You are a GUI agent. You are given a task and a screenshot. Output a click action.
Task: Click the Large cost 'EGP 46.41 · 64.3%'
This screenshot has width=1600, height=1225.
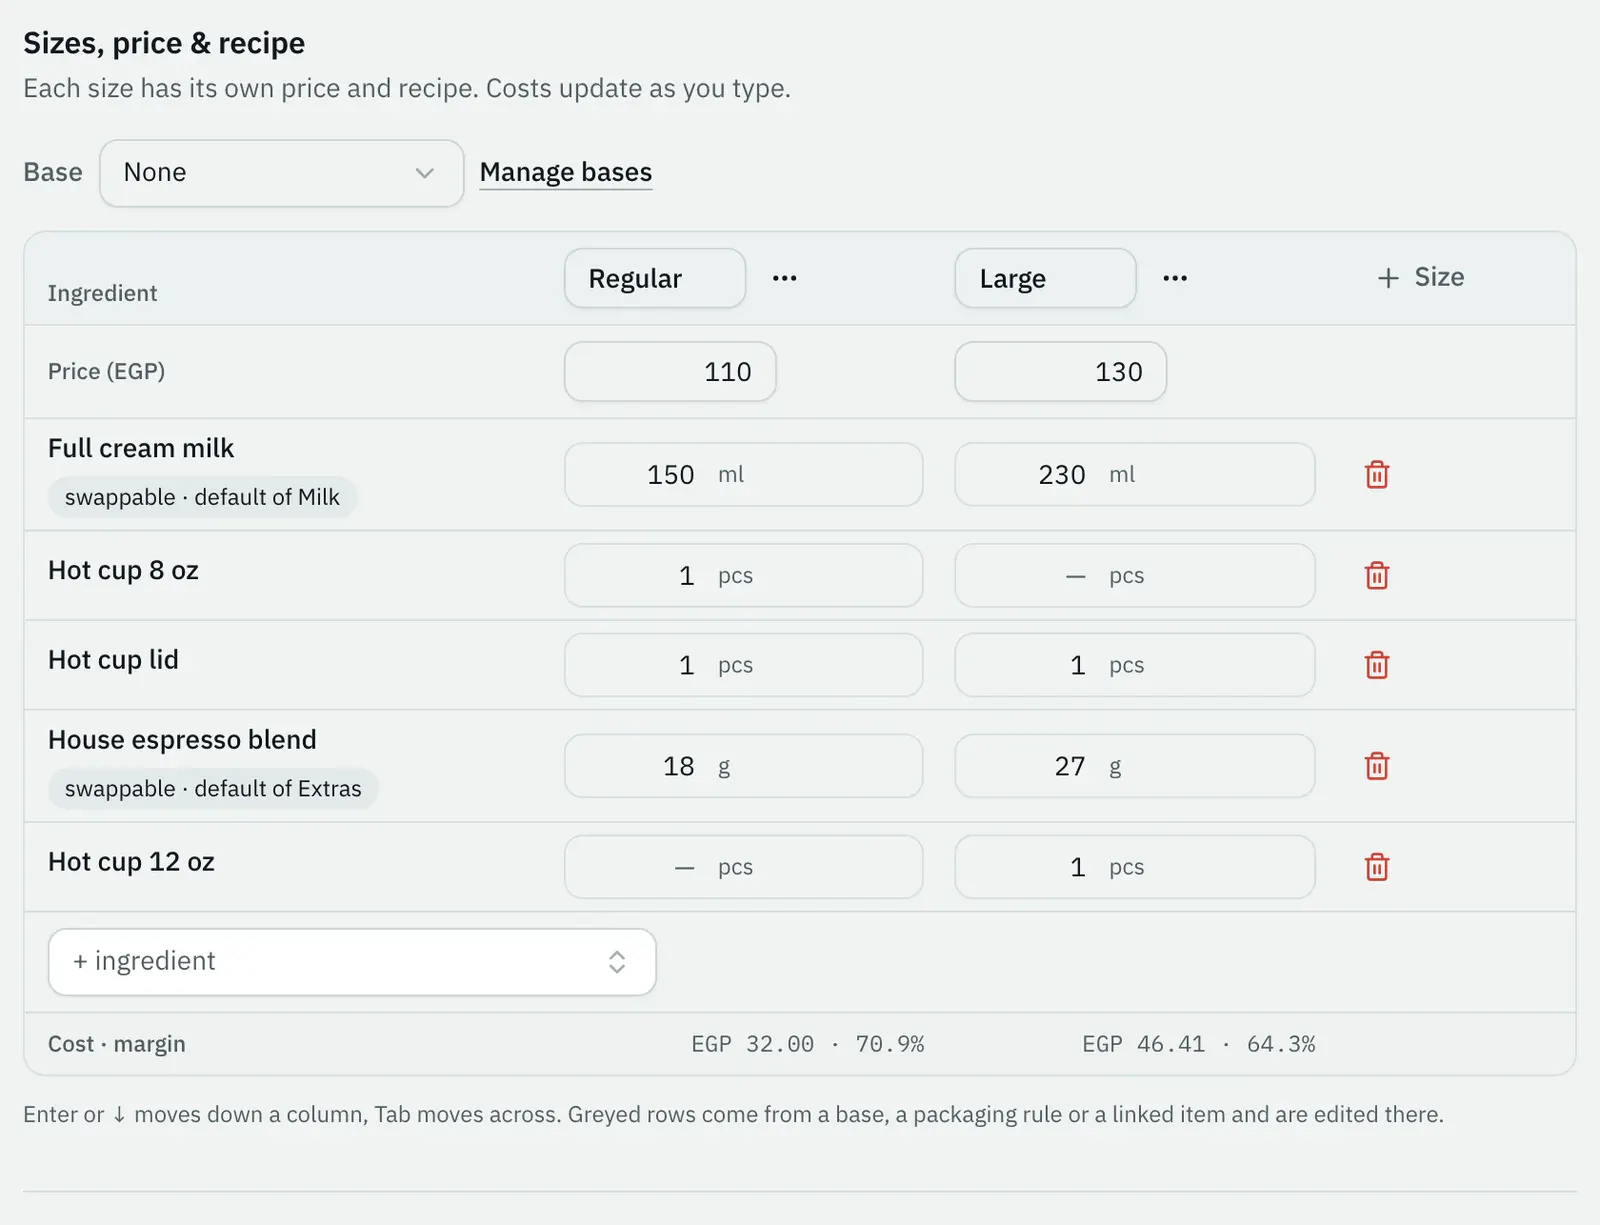1198,1044
